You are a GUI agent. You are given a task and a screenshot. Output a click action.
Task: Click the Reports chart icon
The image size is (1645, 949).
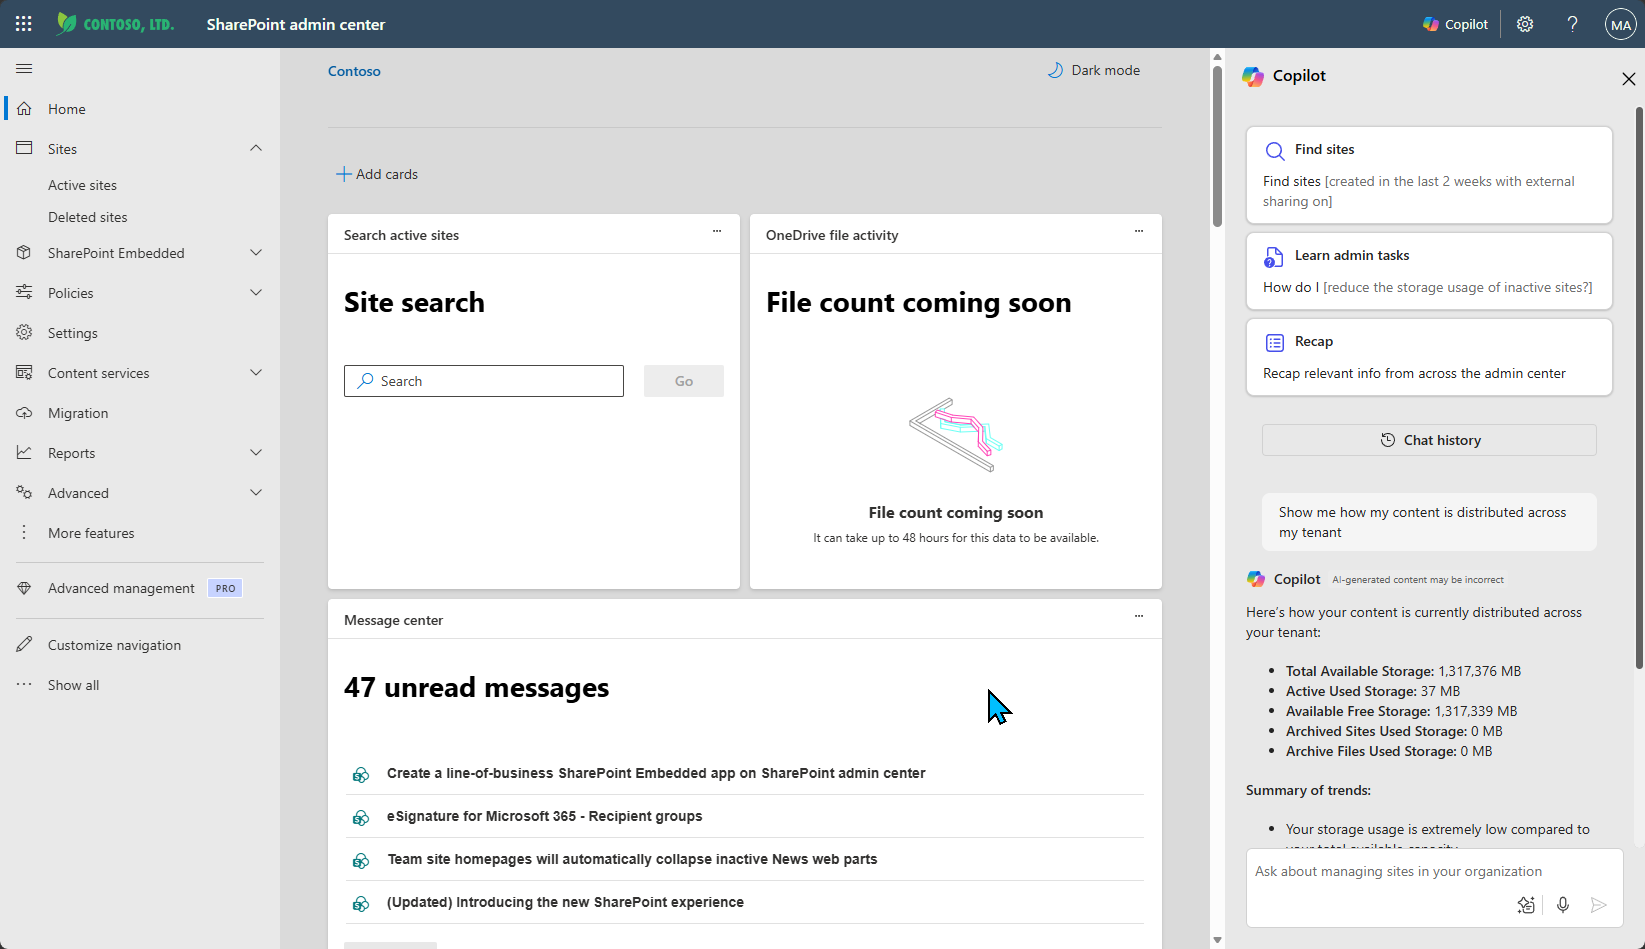pos(24,452)
